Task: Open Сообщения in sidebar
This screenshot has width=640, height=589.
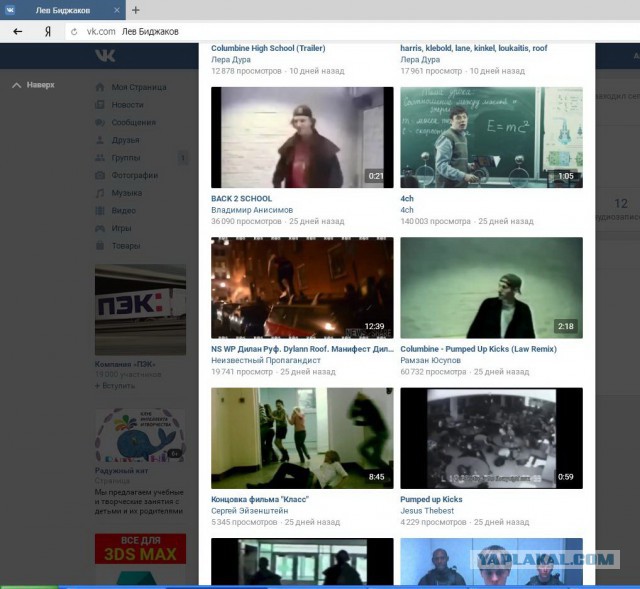Action: [134, 122]
